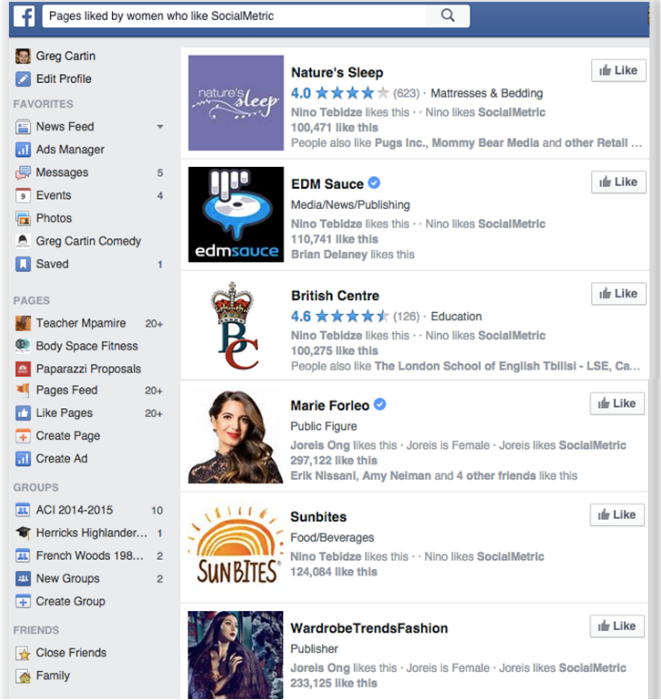Open EDM Sauce page title link

point(327,184)
